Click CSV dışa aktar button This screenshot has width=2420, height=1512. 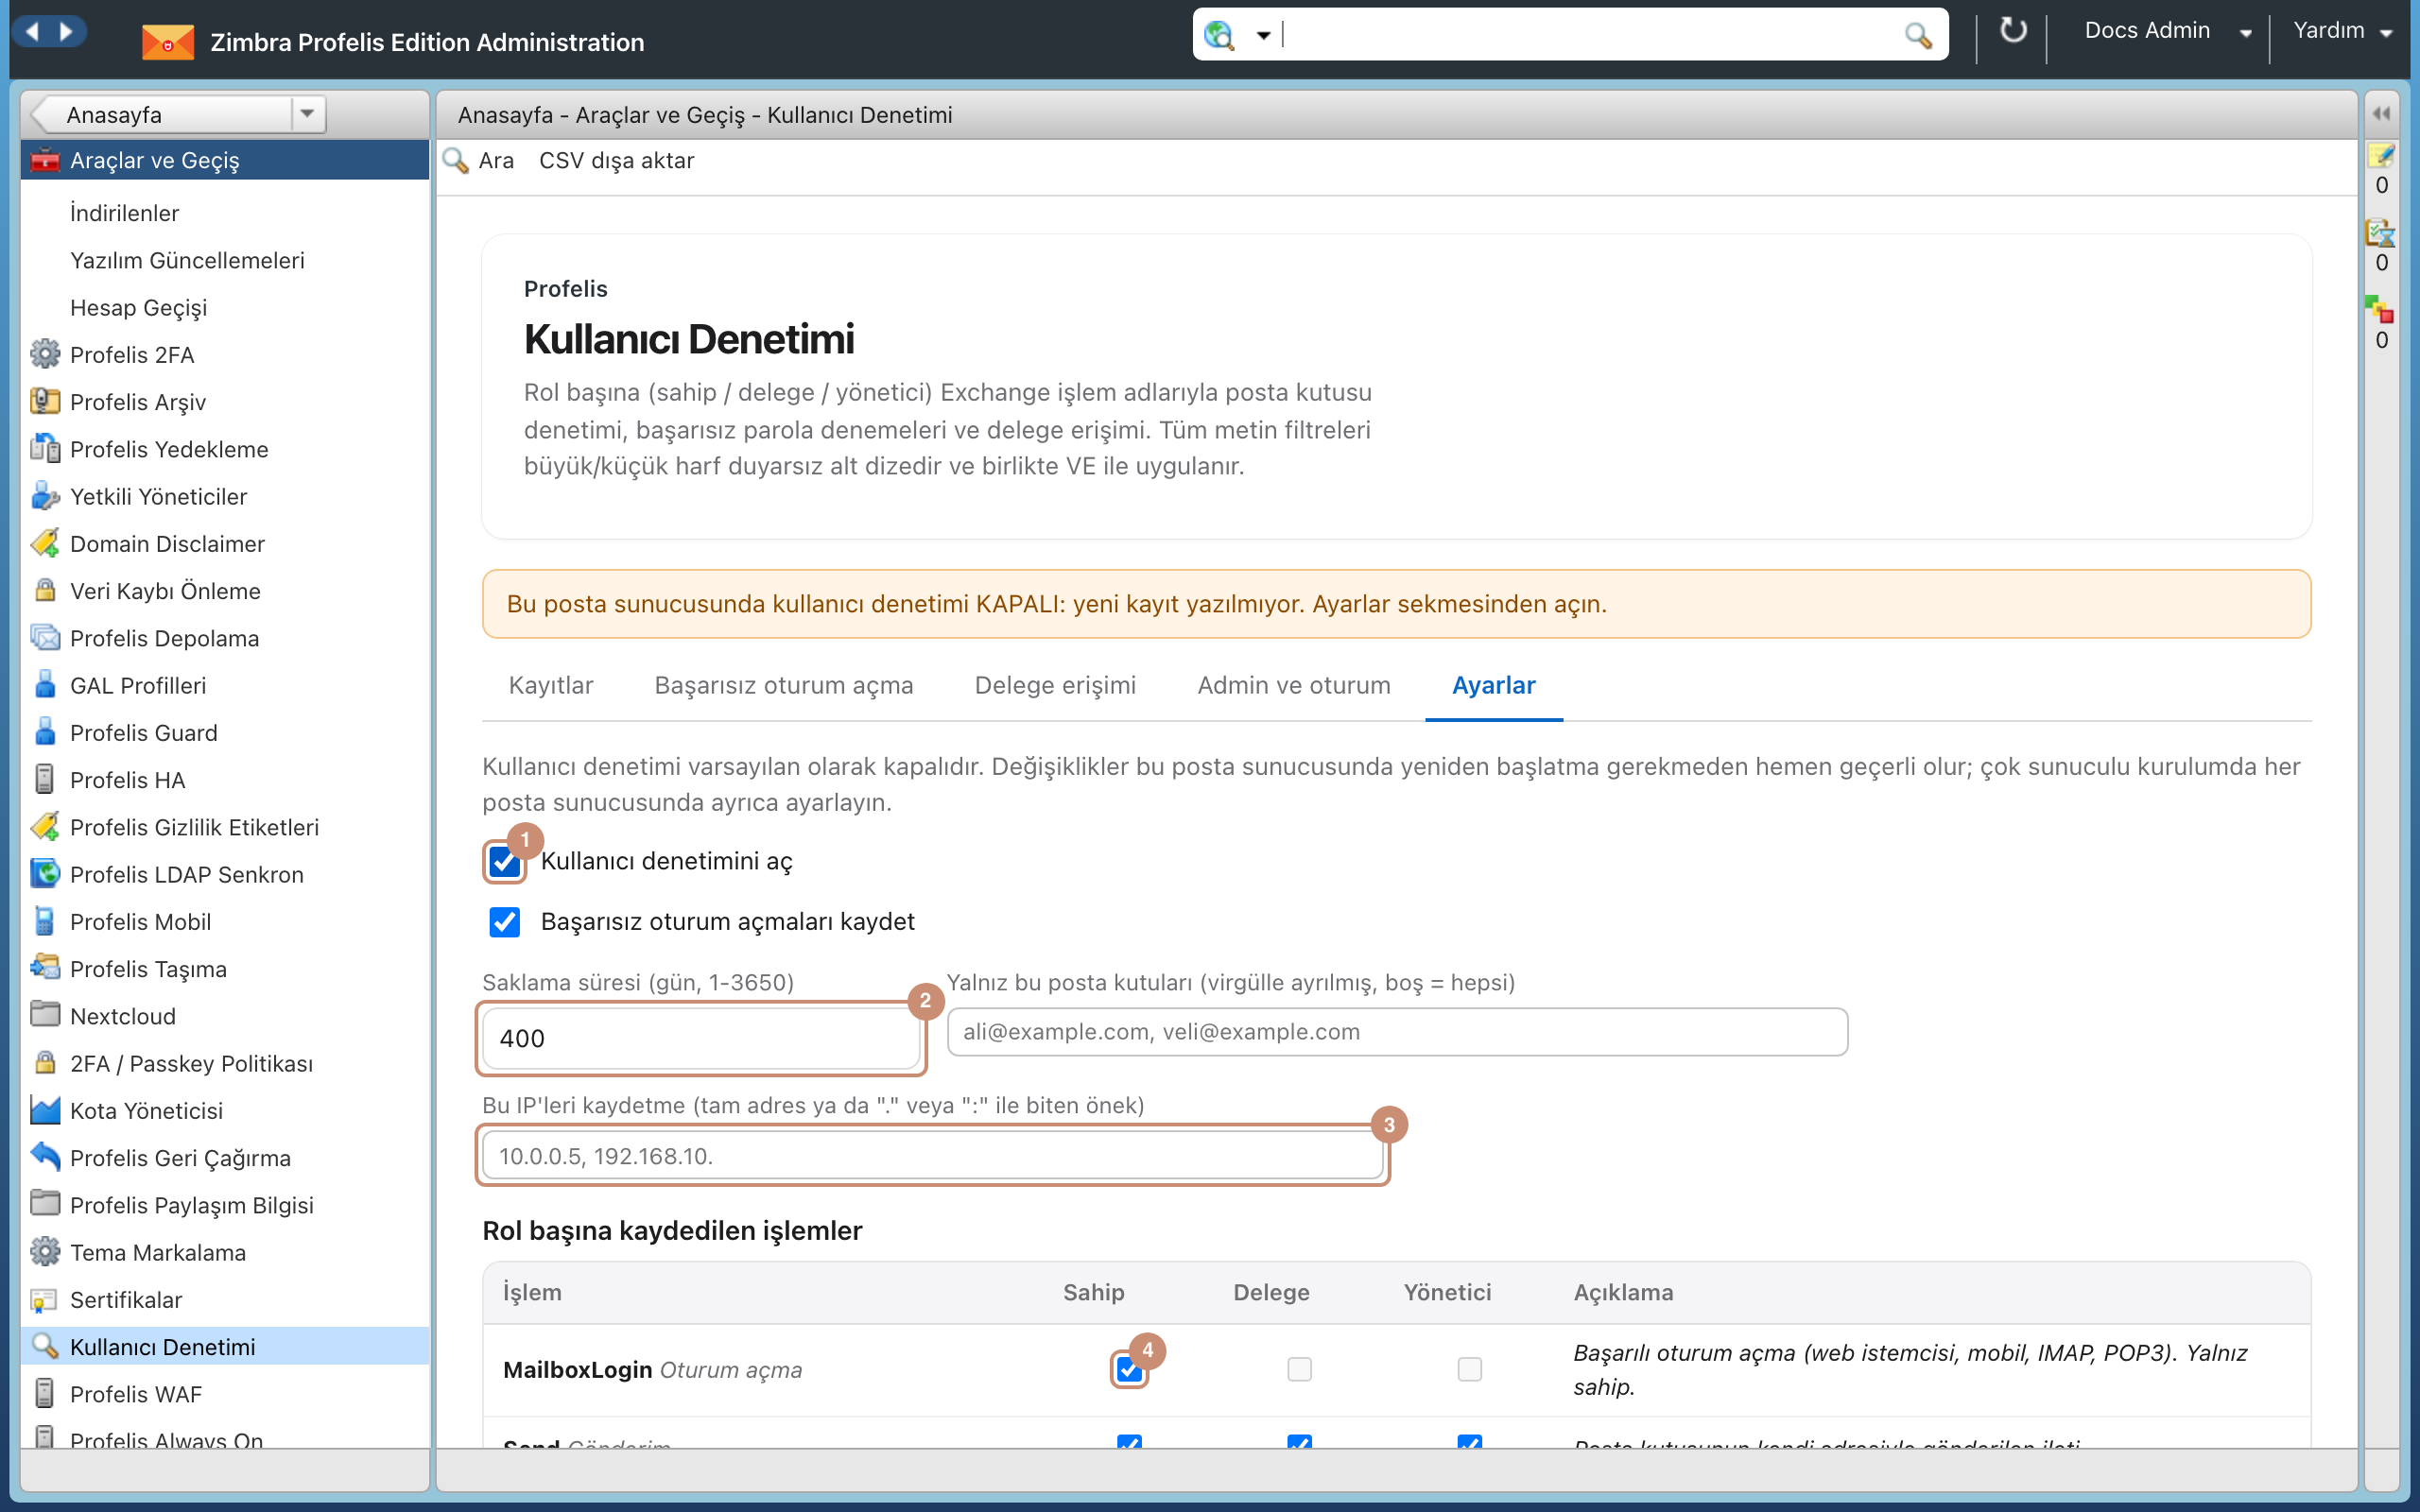tap(616, 160)
